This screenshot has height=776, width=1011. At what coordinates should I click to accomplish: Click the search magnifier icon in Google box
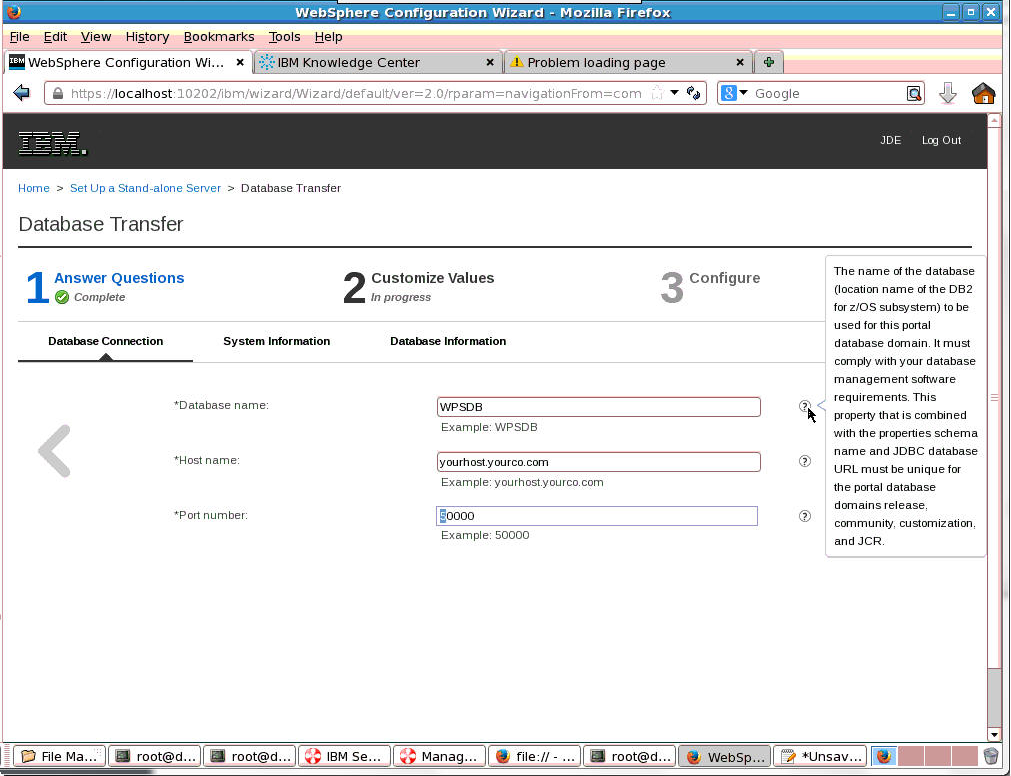point(914,93)
